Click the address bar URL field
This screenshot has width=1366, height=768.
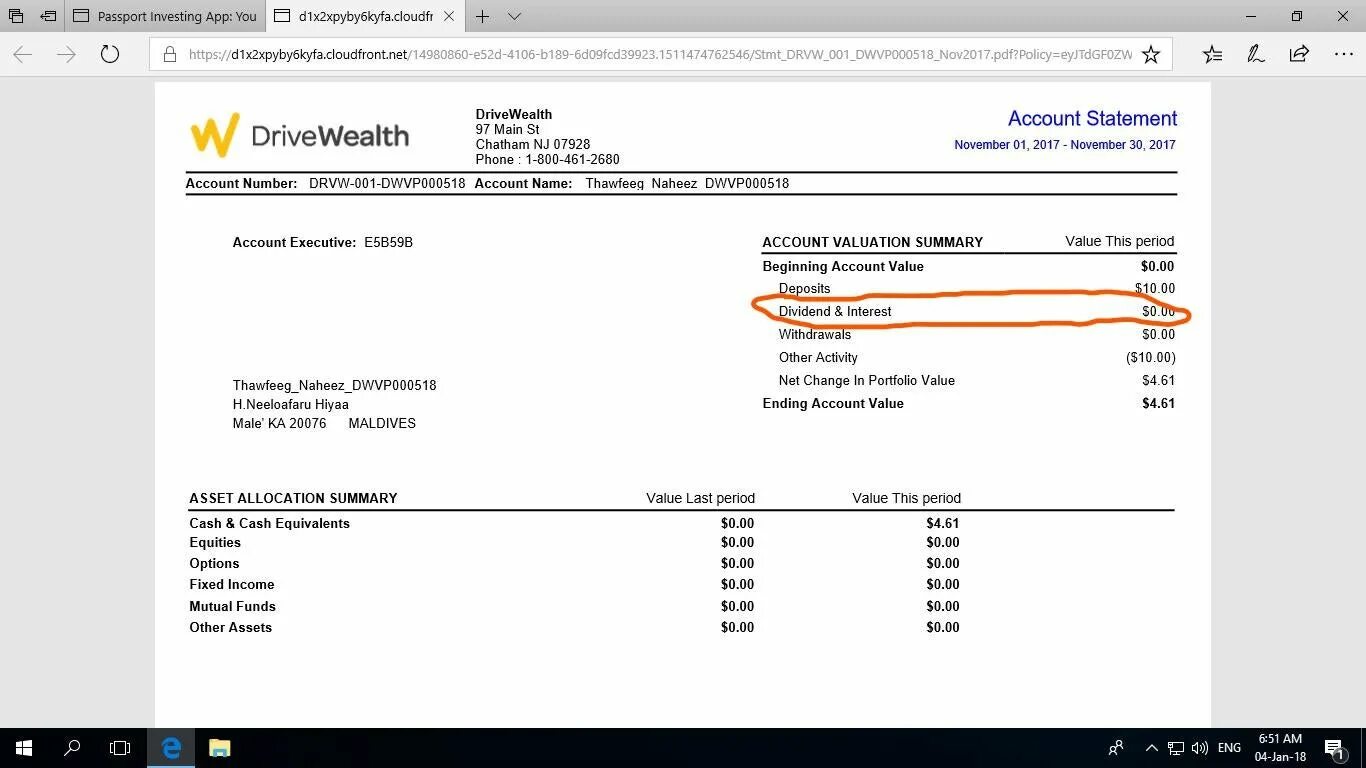point(660,54)
